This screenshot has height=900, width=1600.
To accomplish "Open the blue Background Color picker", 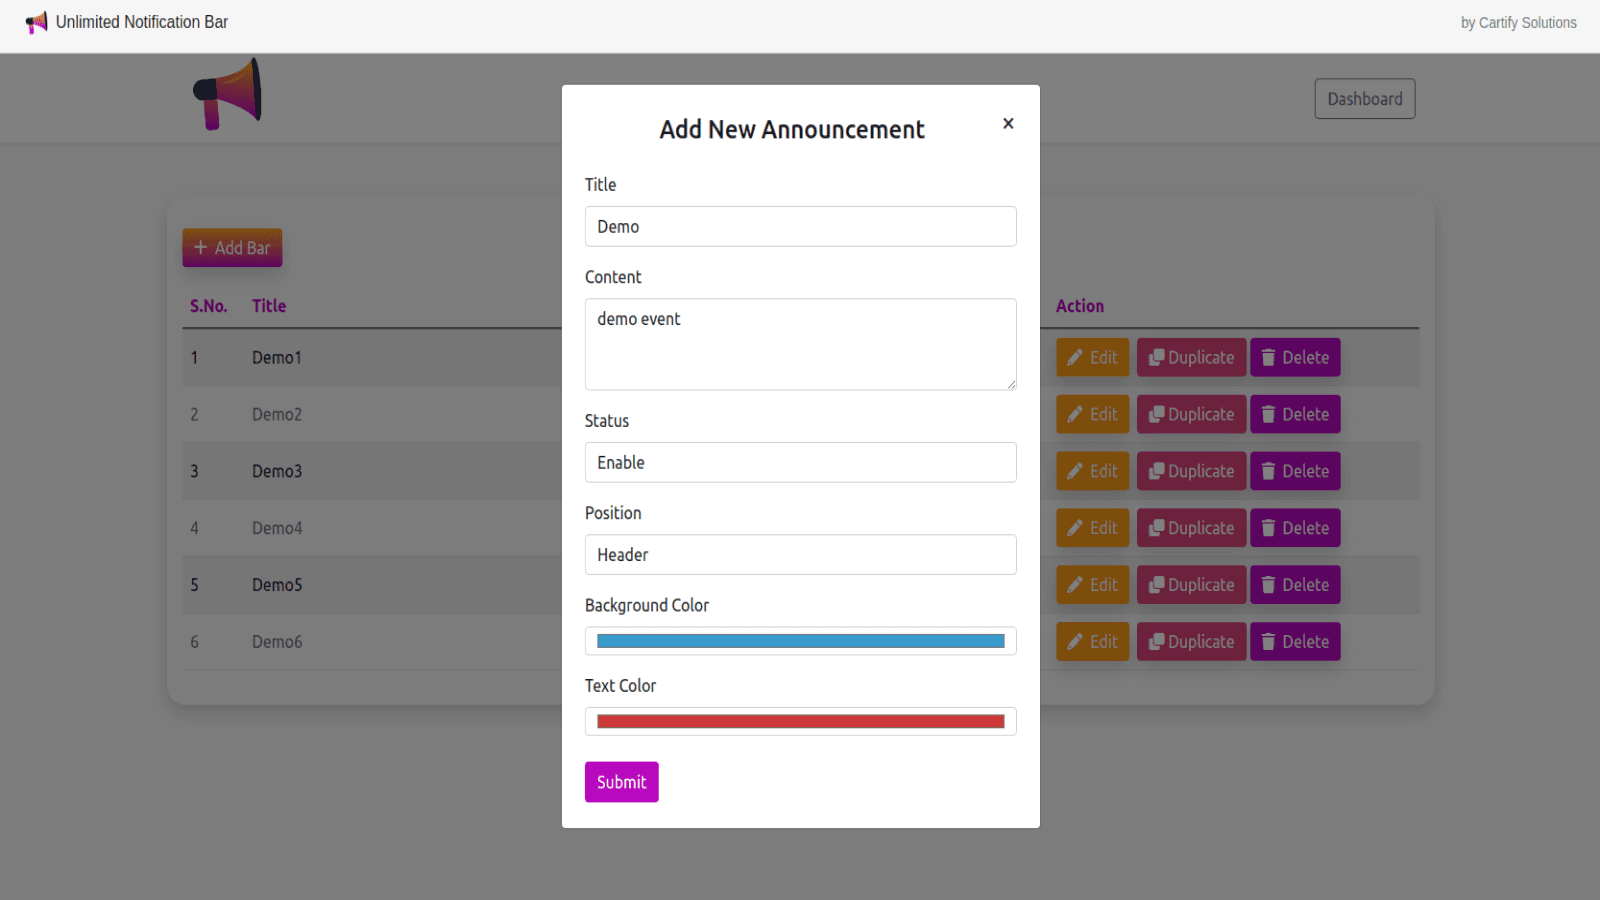I will pos(800,640).
